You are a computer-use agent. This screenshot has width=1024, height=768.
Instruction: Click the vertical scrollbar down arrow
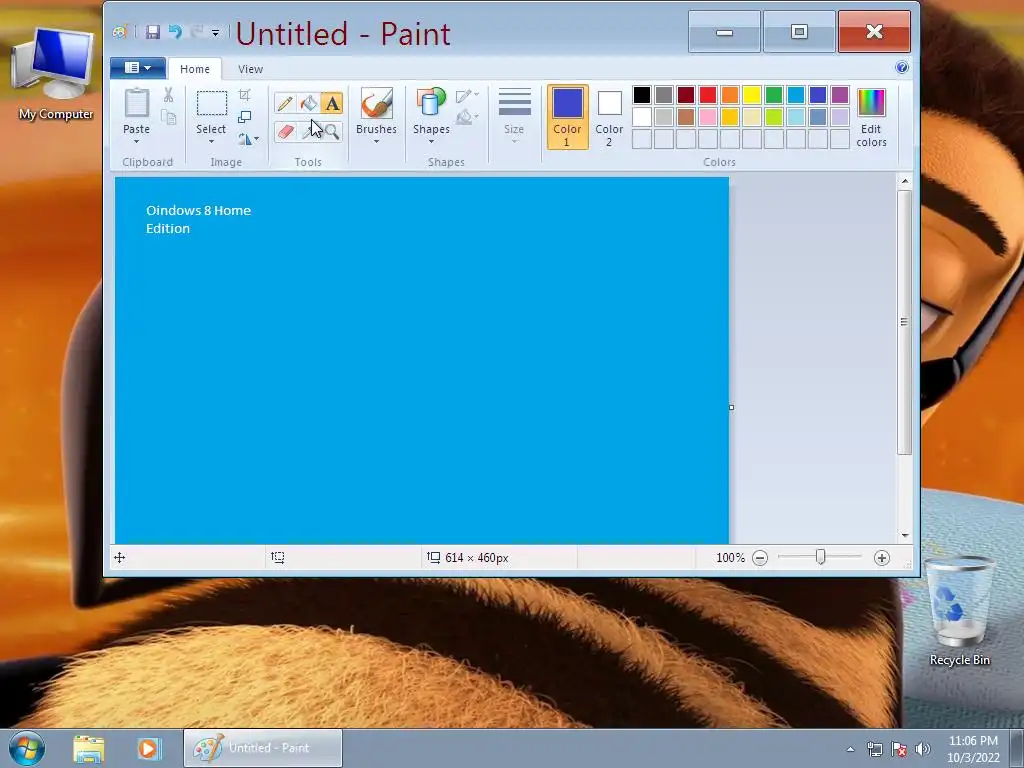click(904, 536)
